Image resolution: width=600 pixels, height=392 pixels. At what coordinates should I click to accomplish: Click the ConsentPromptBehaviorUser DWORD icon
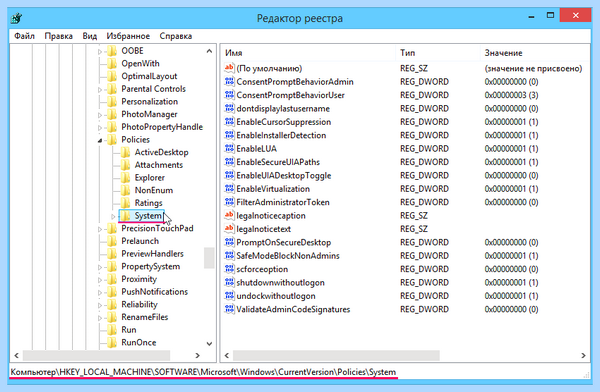[229, 95]
